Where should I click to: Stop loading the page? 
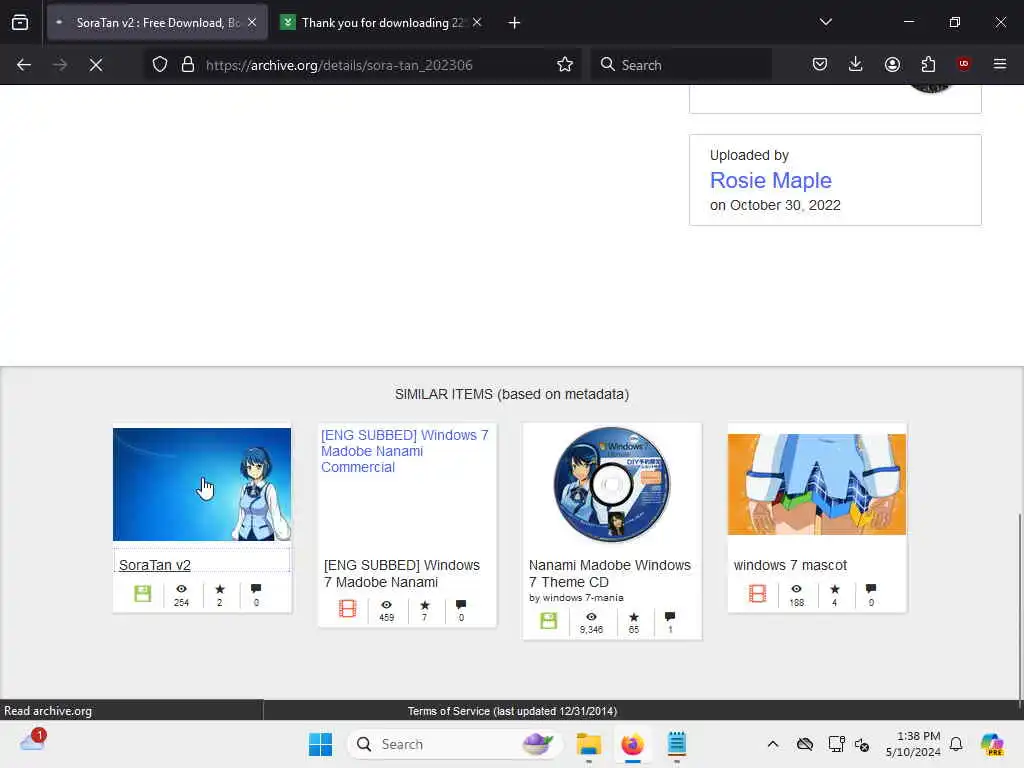(95, 65)
